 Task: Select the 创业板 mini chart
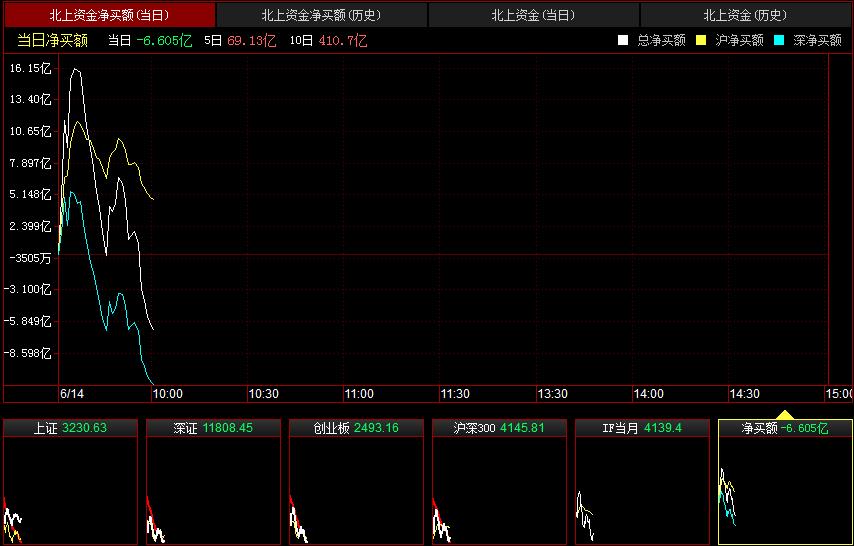356,482
